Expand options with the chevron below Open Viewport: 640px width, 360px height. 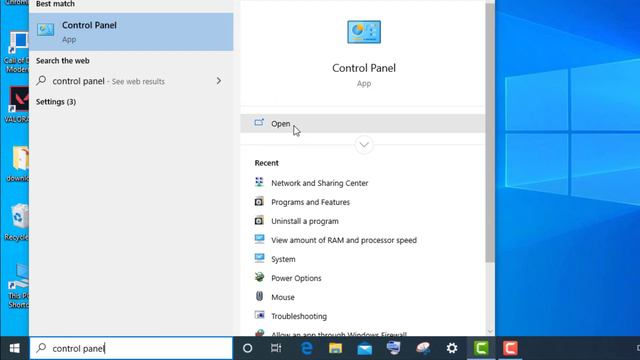pos(364,144)
